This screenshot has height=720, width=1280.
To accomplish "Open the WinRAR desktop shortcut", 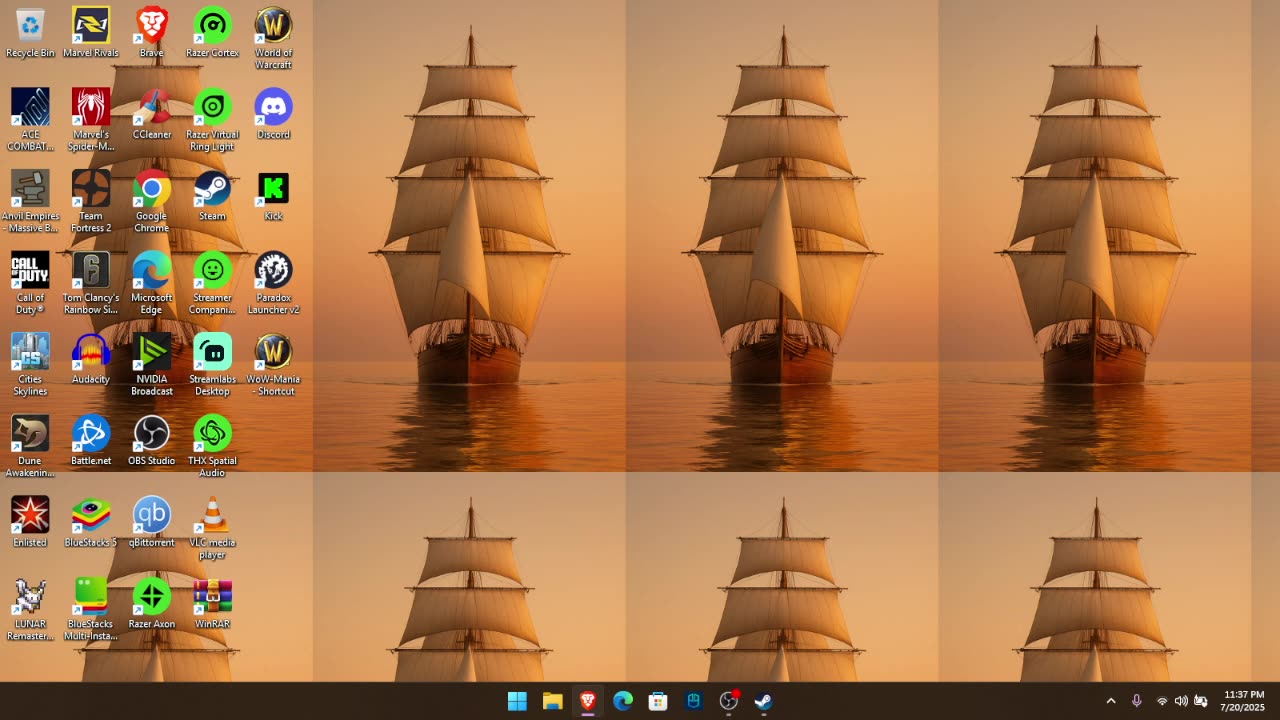I will pyautogui.click(x=212, y=603).
